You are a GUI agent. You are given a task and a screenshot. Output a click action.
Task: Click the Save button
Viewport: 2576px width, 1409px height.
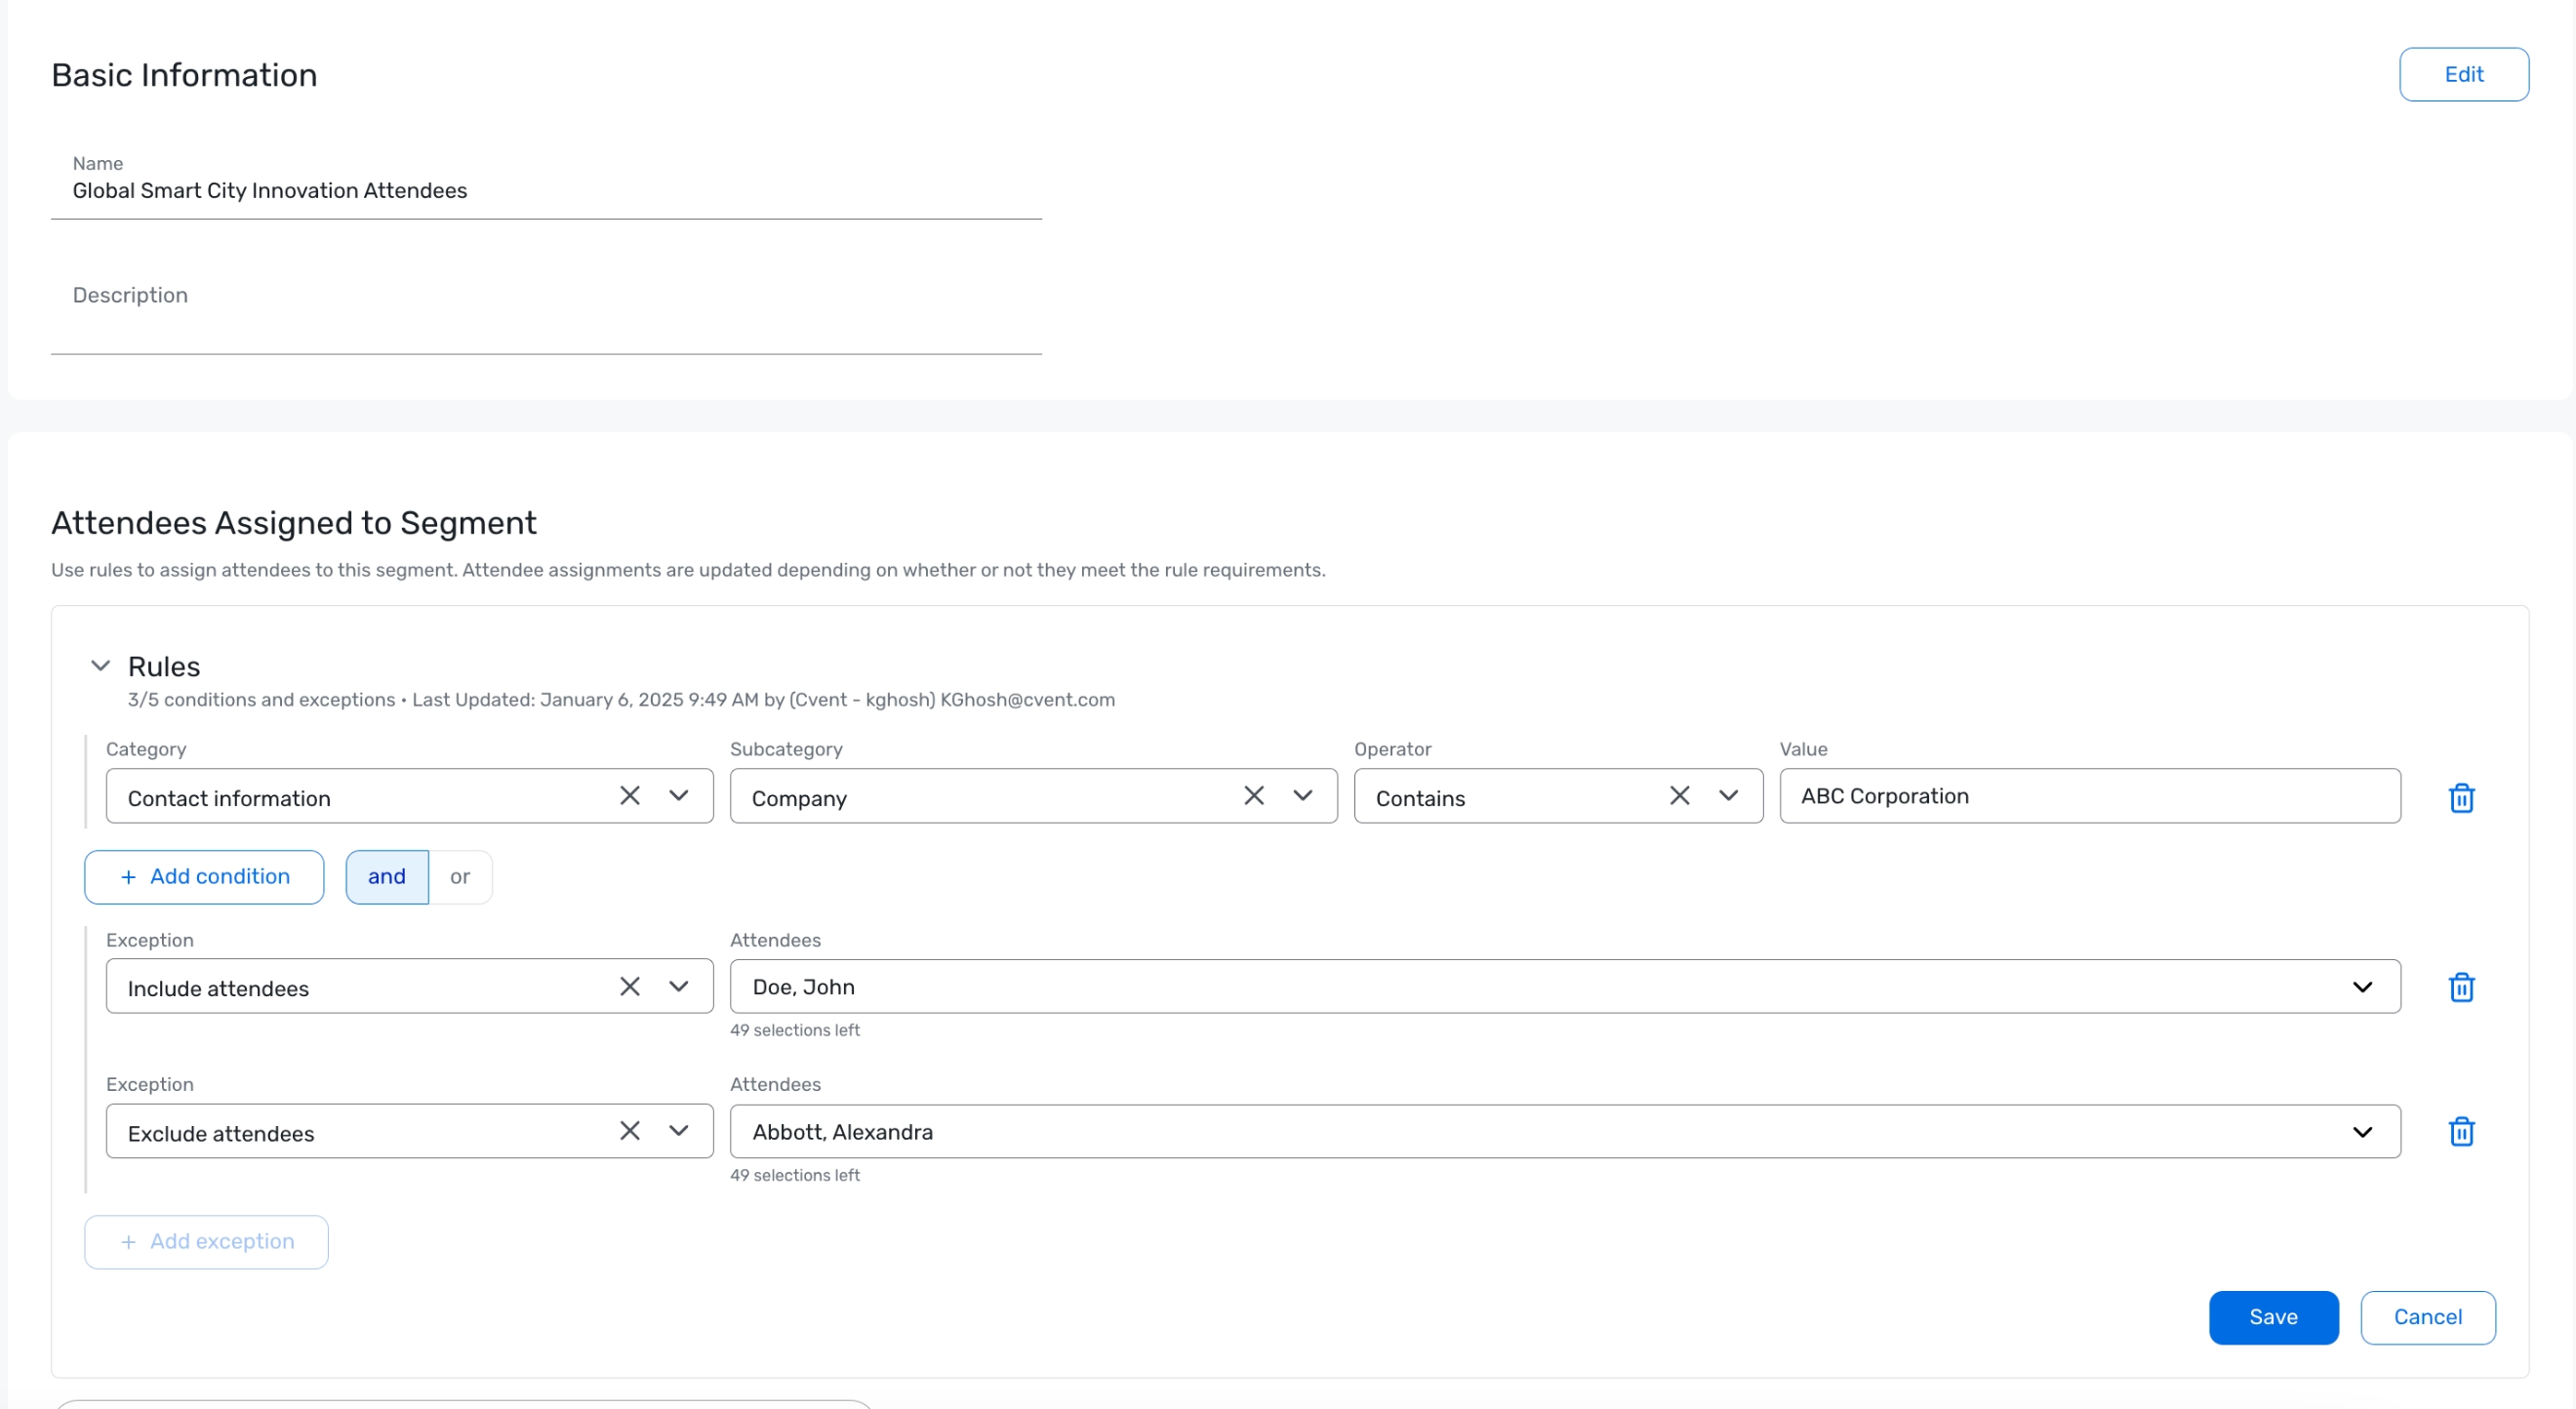pos(2273,1317)
